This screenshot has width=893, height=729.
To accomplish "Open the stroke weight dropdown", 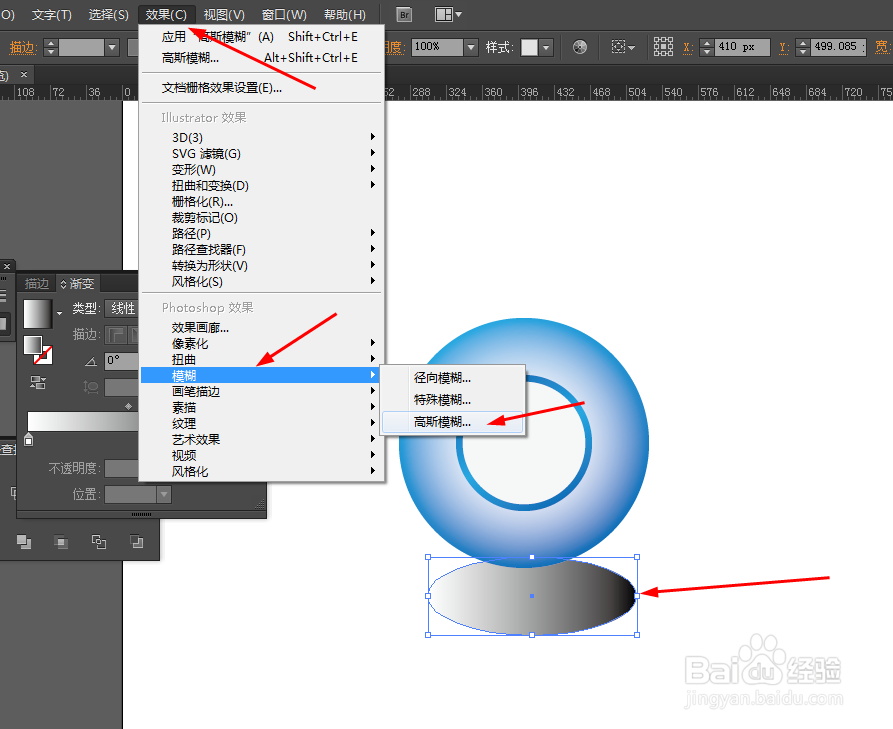I will click(x=112, y=47).
